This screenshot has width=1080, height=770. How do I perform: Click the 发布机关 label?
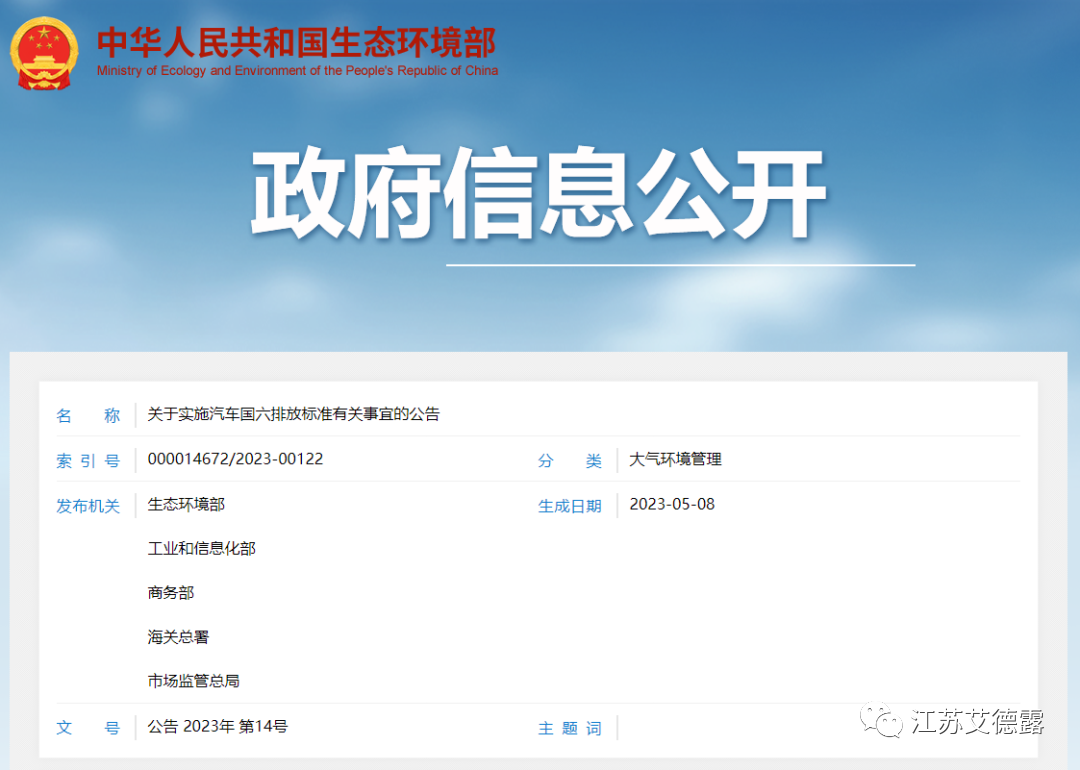click(x=88, y=505)
